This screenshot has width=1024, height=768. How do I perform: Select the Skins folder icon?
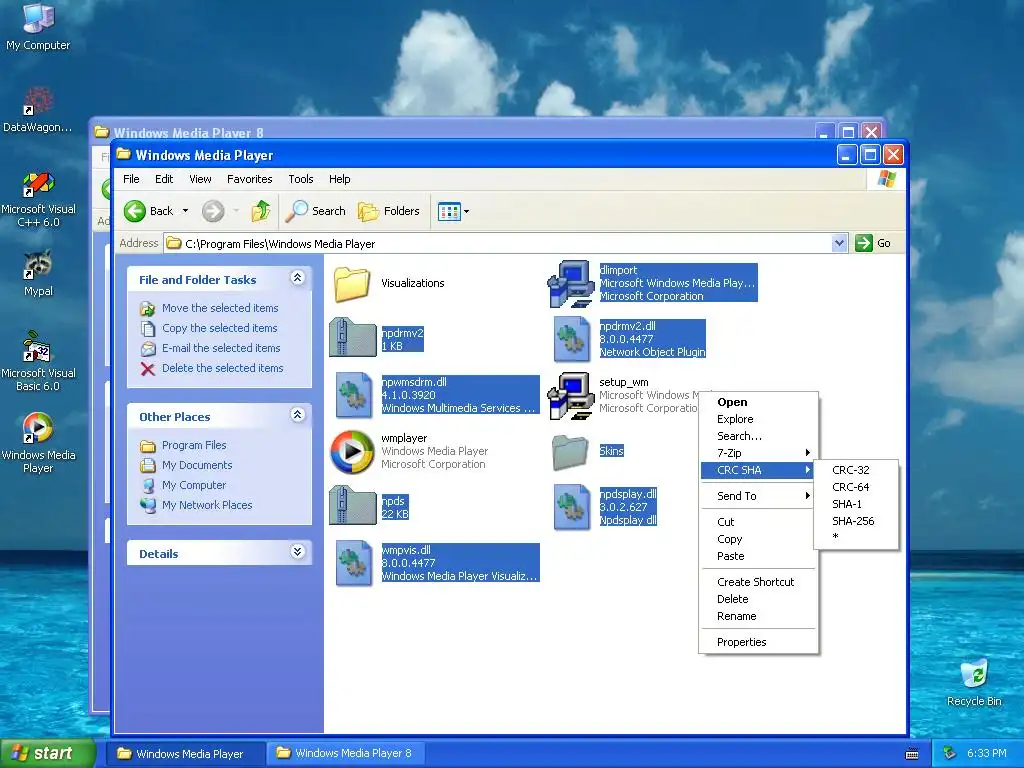click(571, 452)
